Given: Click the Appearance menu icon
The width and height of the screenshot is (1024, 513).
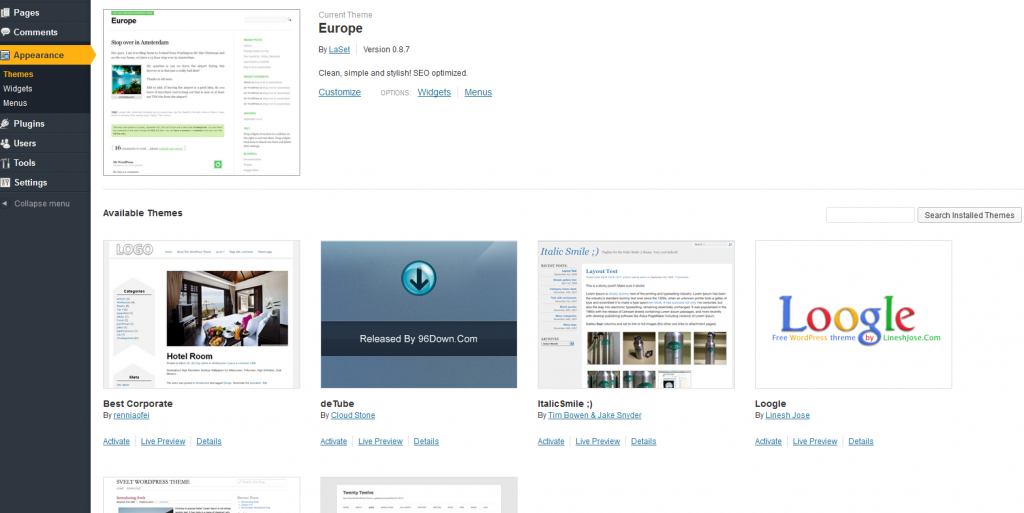Looking at the screenshot, I should (6, 55).
